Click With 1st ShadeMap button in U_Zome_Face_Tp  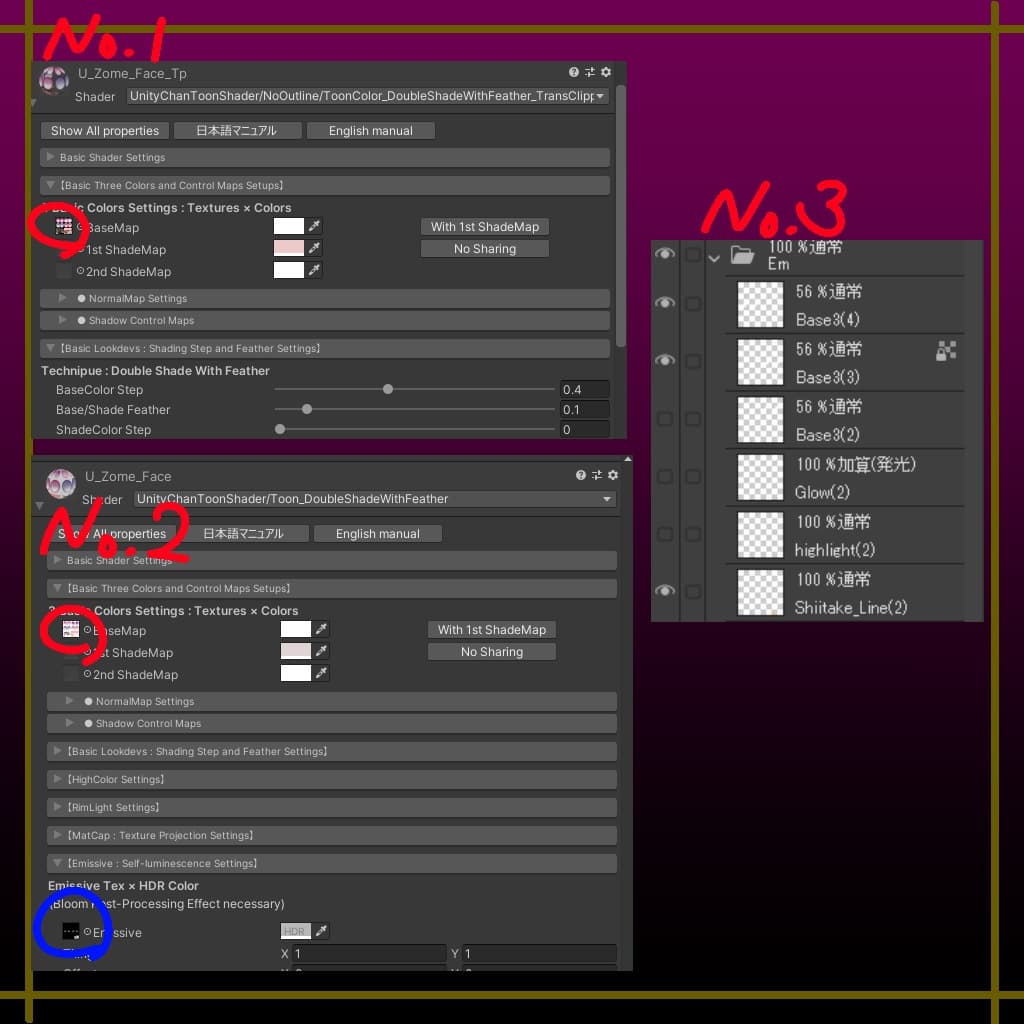(485, 227)
